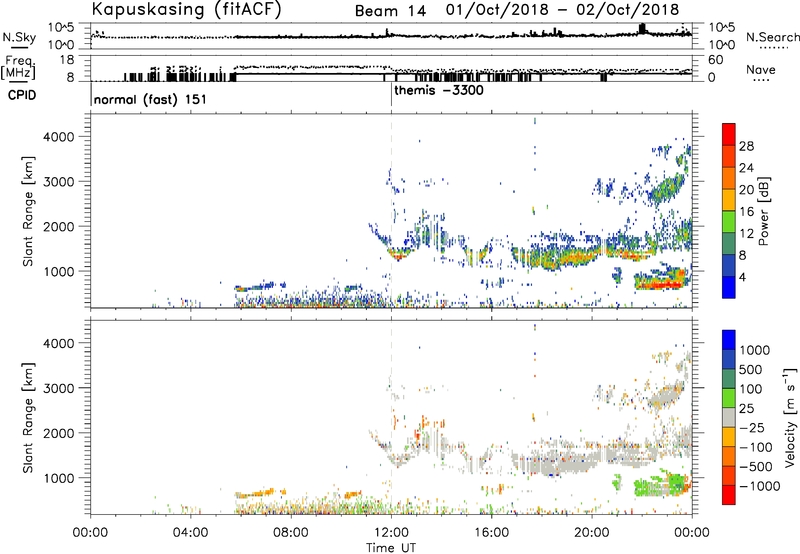Click the date range '01/Oct/2018 - 02/Oct/2018'
The width and height of the screenshot is (800, 554).
point(562,10)
